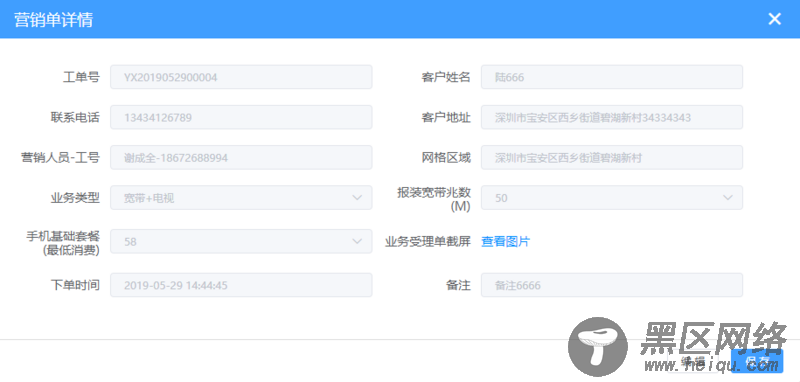
Task: Focus the 客户姓名 field containing 陆666
Action: click(612, 78)
